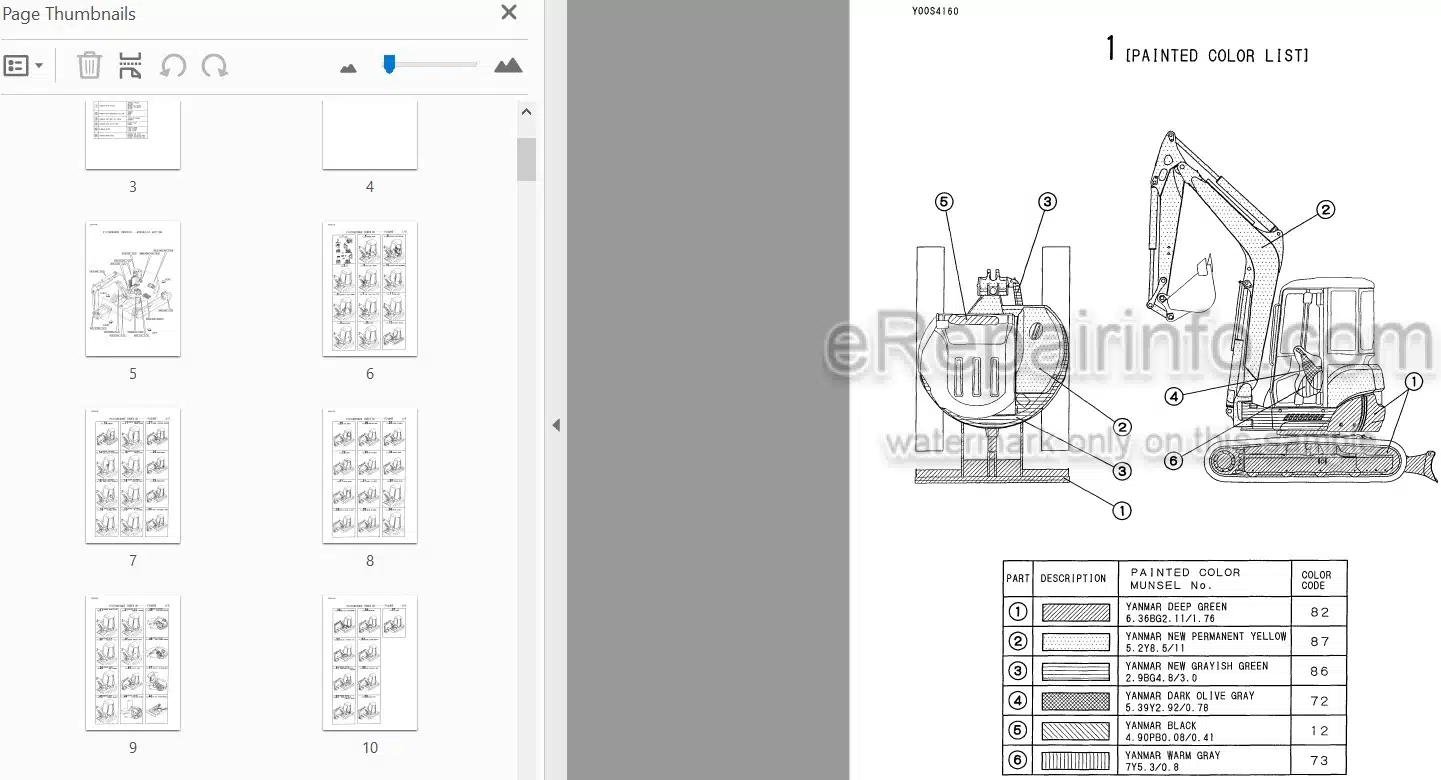1441x780 pixels.
Task: Click the DESCRIPTION column header
Action: tap(1073, 578)
